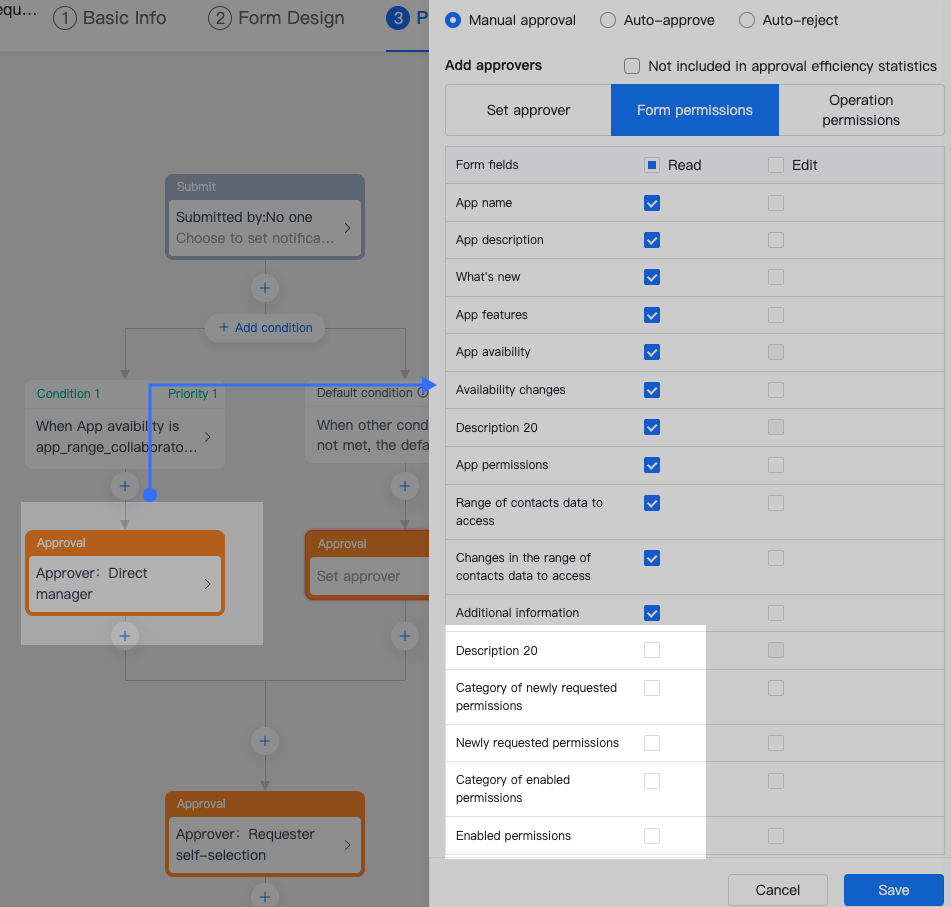Click the plus below the Set approver approval node
This screenshot has height=907, width=951.
(404, 635)
